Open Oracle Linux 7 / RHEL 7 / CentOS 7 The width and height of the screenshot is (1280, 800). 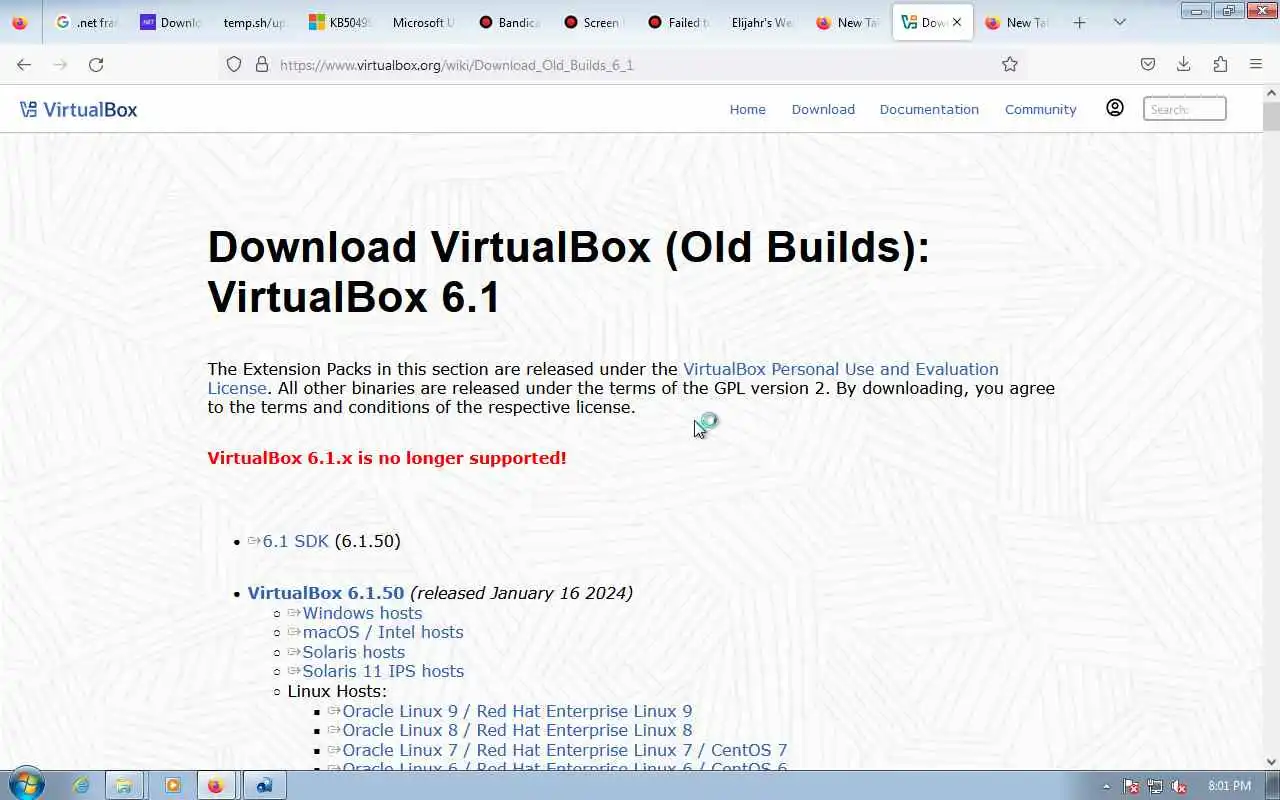point(565,750)
